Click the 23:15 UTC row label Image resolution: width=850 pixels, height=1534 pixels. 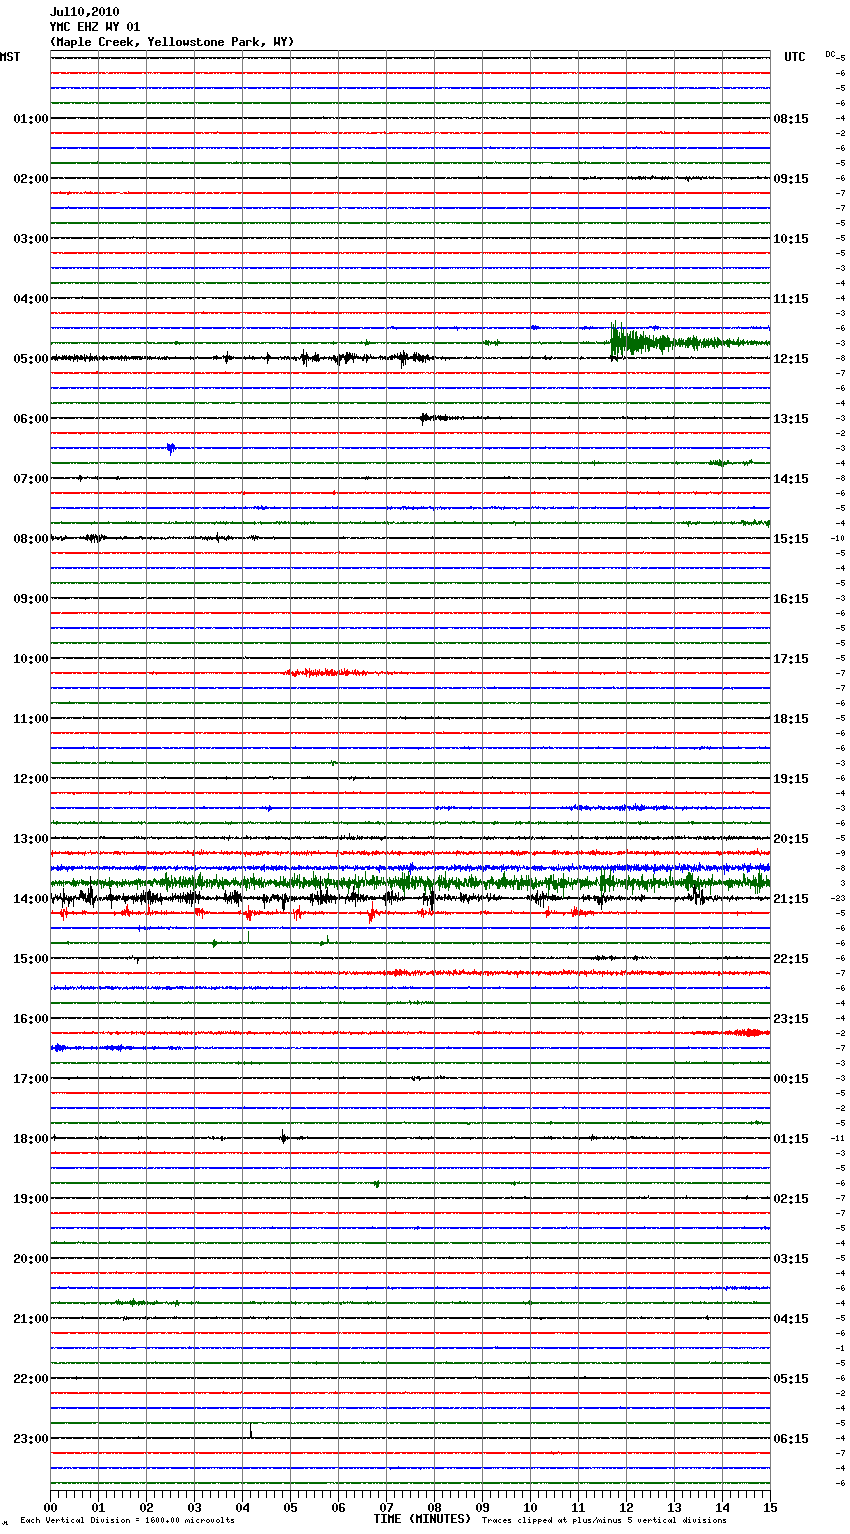click(791, 1019)
